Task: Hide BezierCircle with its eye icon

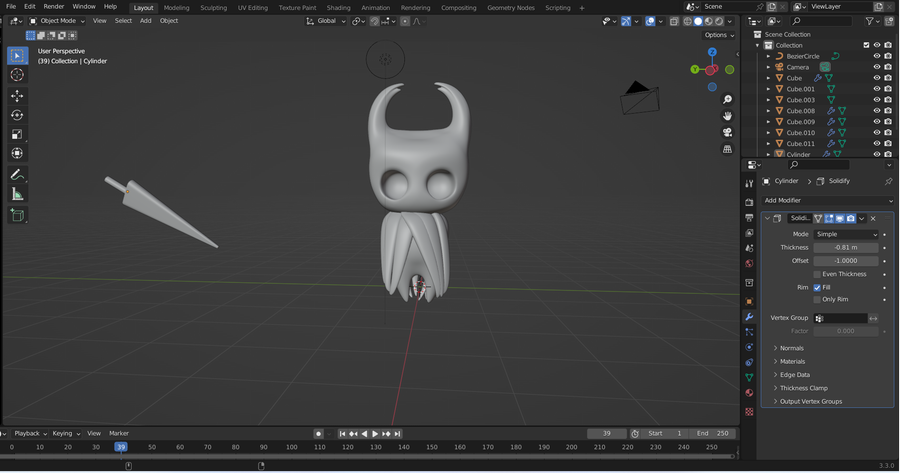Action: click(x=876, y=56)
